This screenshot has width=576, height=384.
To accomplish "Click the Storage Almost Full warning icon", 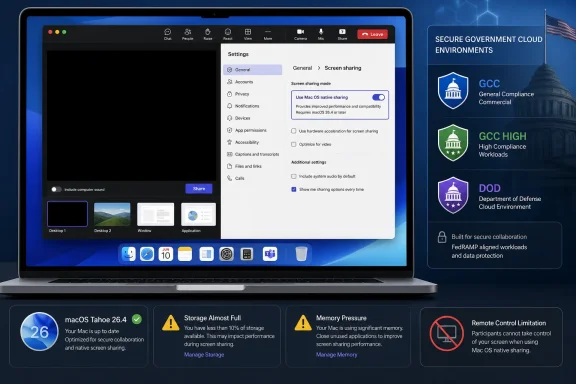I will coord(170,323).
